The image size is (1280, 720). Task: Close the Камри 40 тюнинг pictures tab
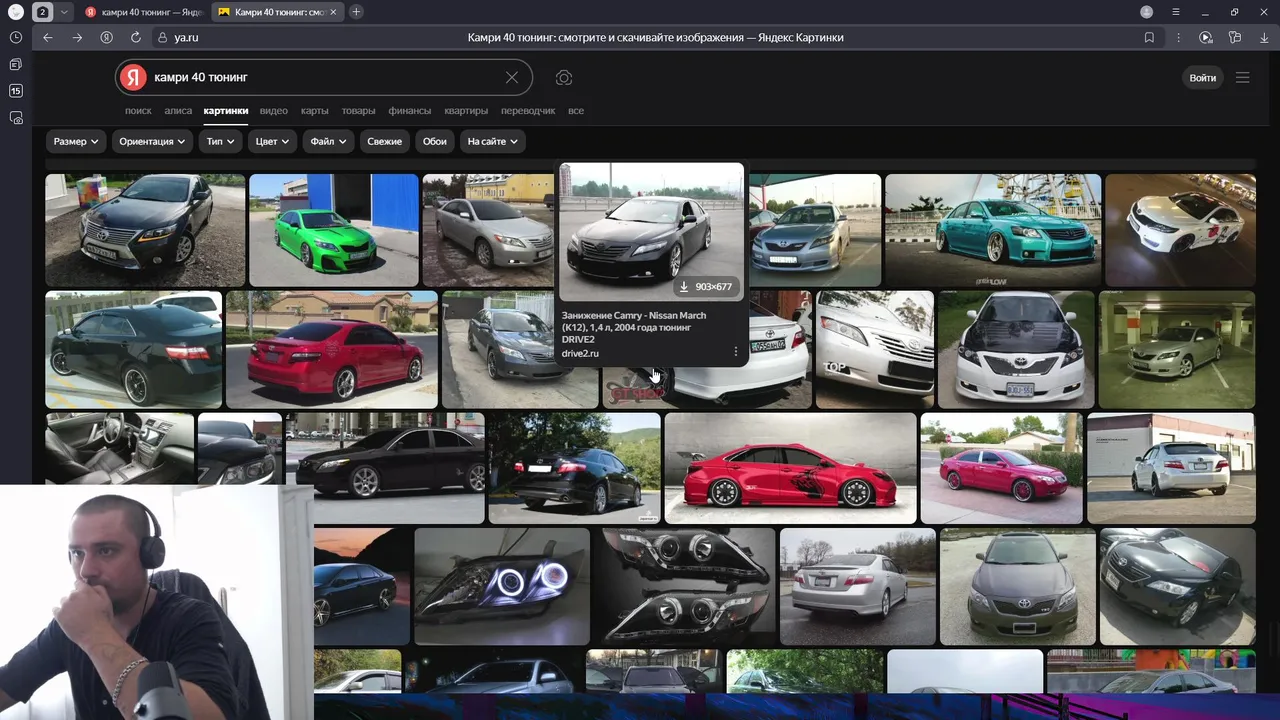point(332,12)
